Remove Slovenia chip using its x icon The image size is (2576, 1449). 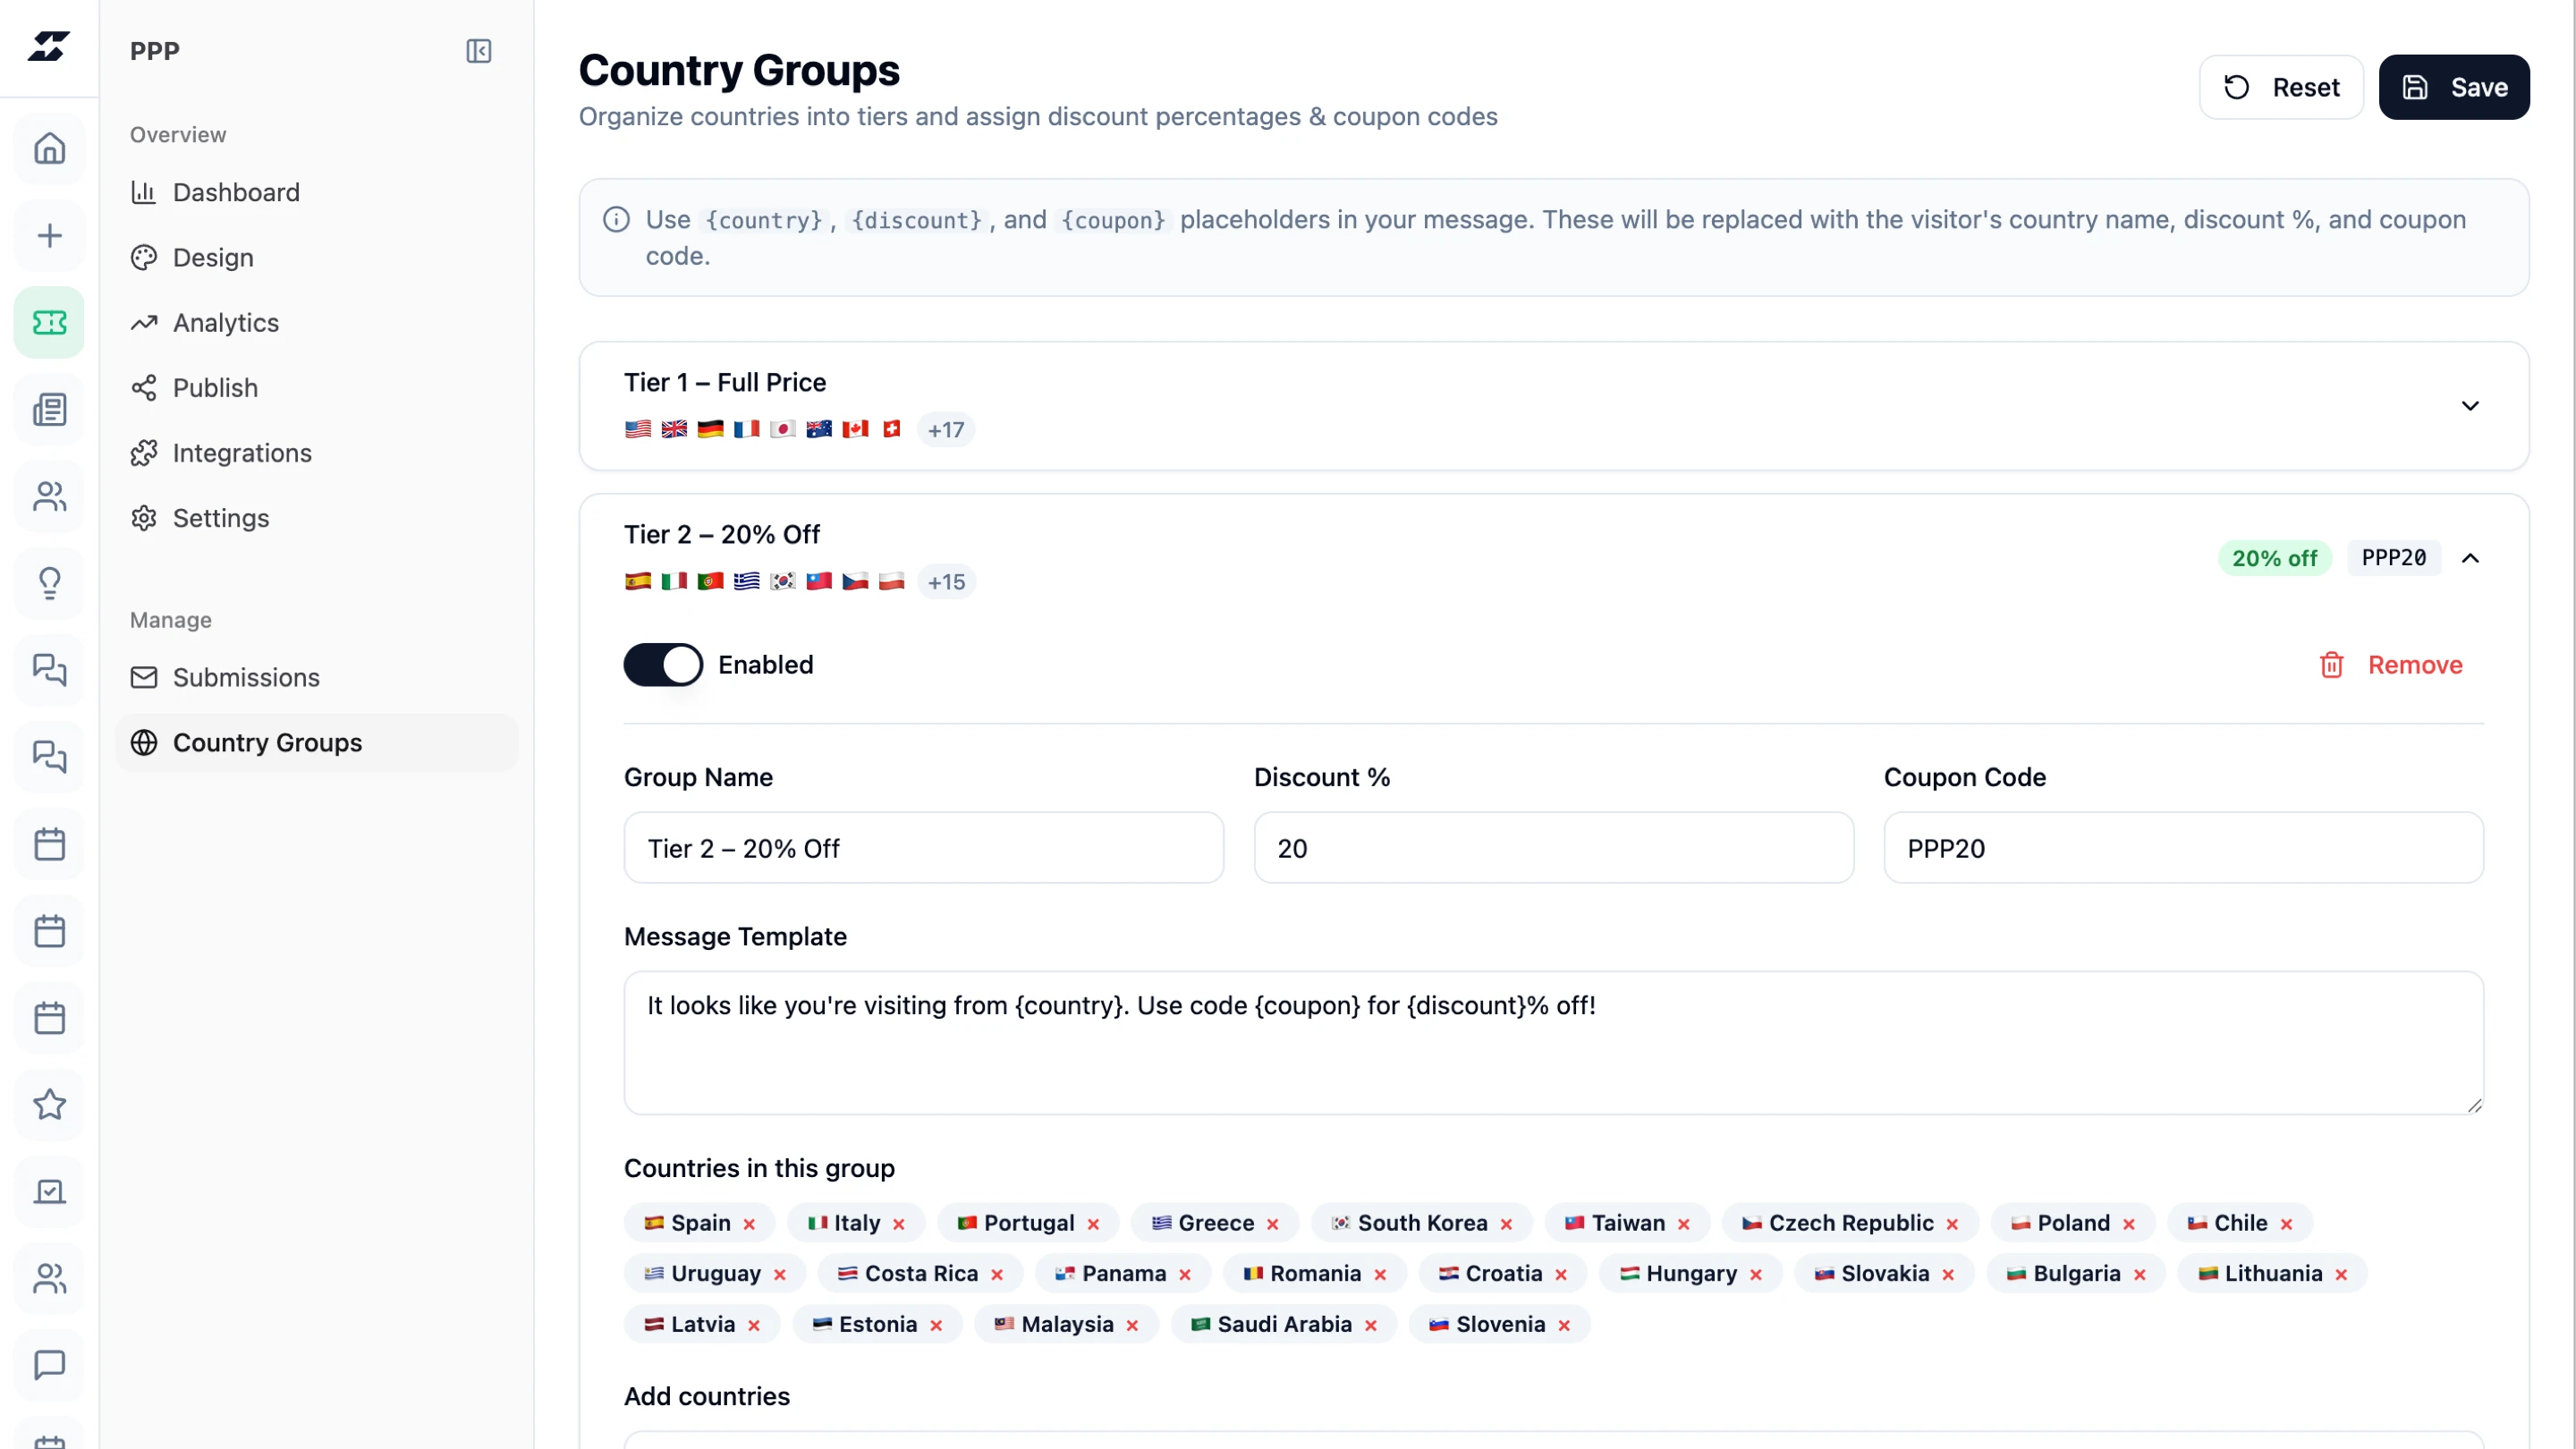(1564, 1325)
